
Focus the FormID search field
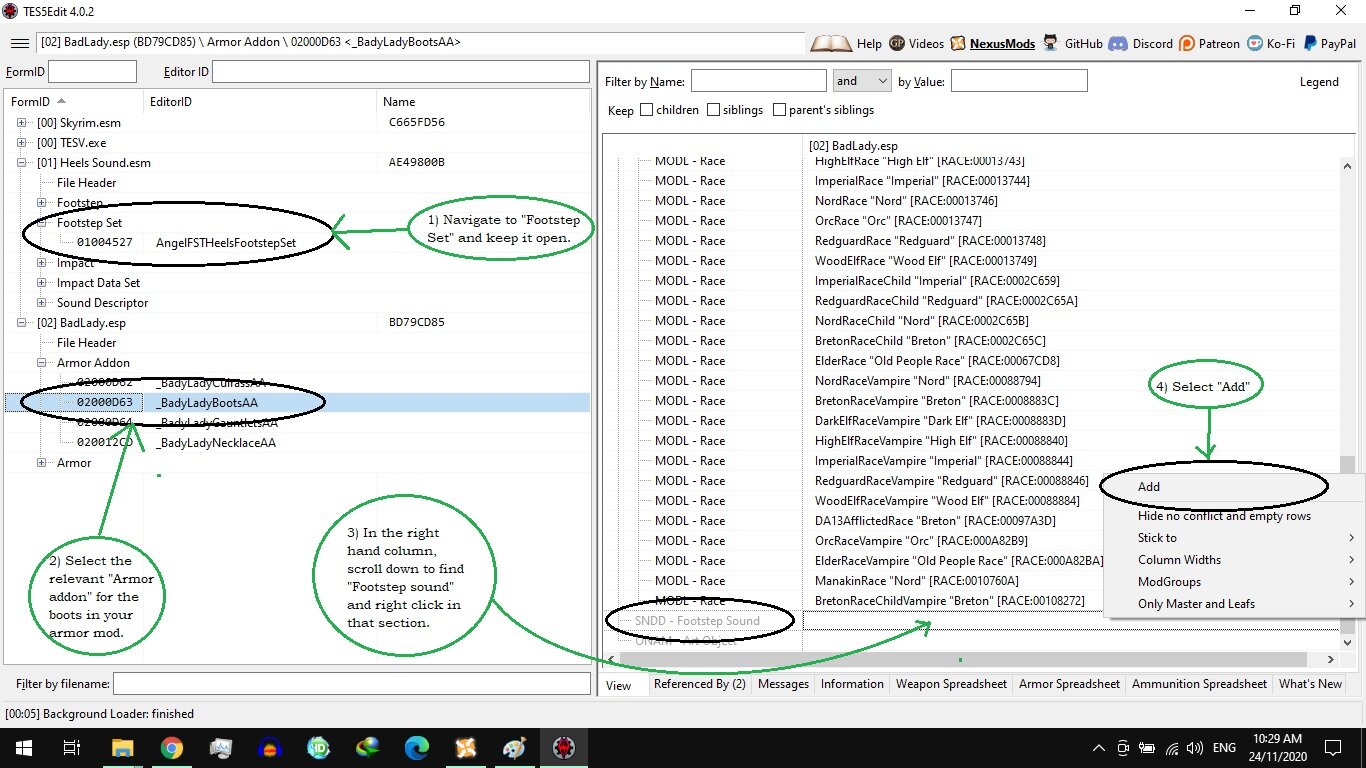pyautogui.click(x=92, y=72)
